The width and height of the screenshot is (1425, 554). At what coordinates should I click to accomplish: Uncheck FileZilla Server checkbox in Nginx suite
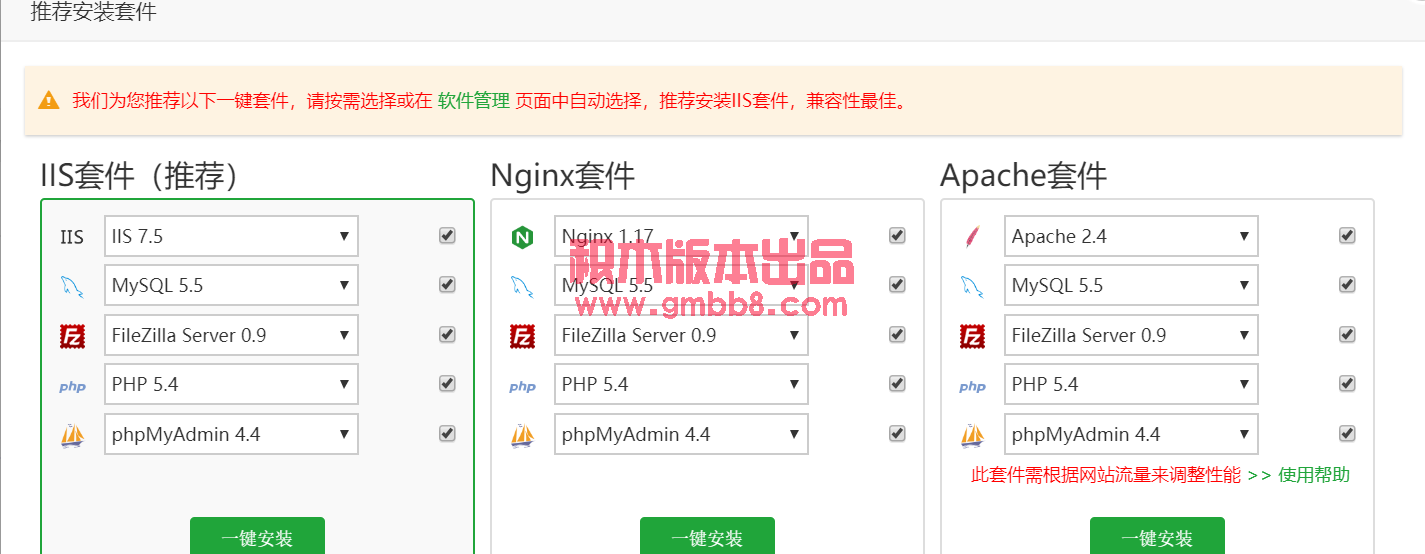[x=897, y=334]
